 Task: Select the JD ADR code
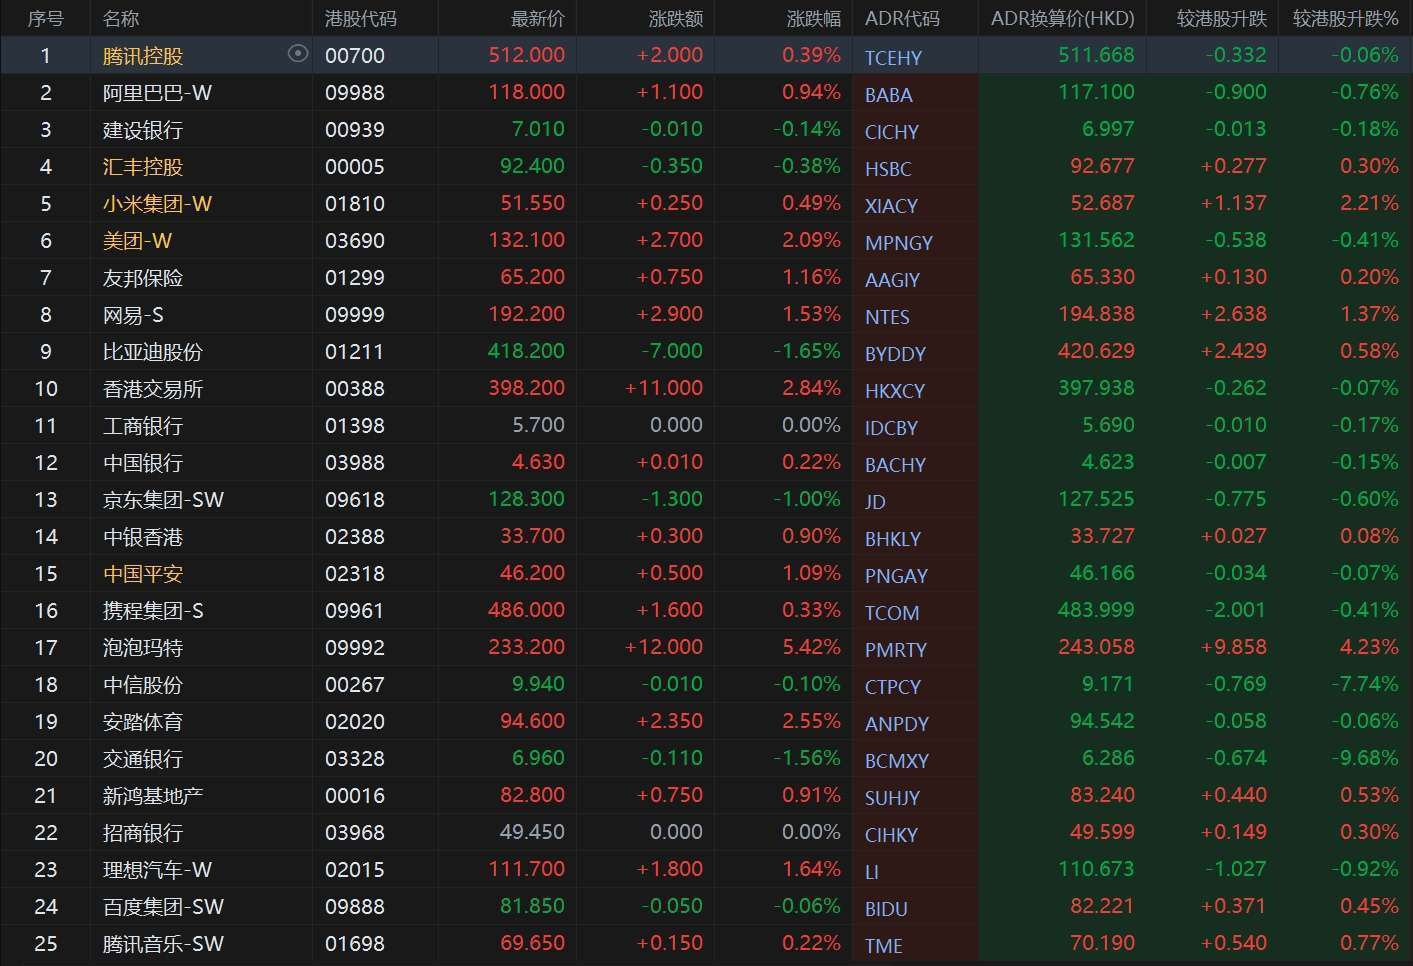(x=875, y=502)
